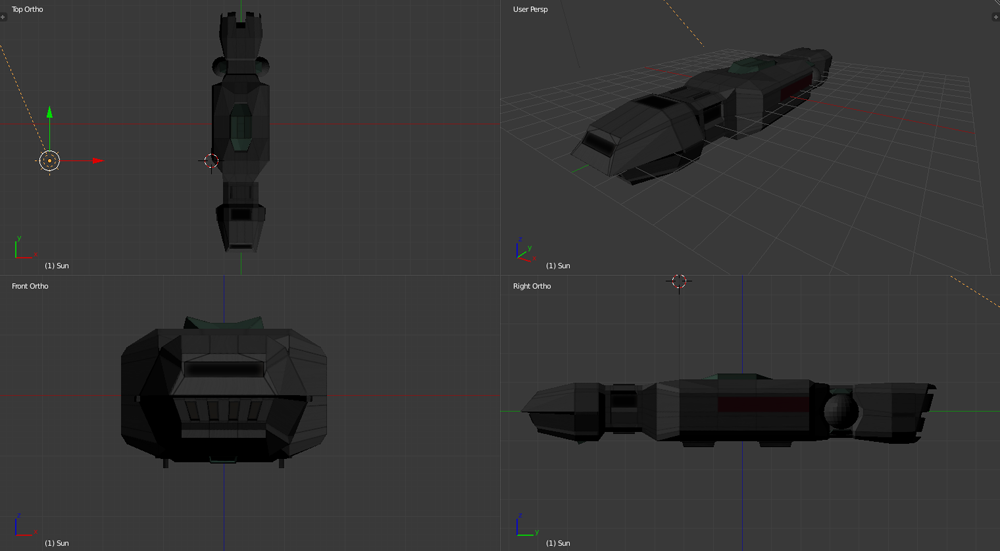
Task: Click the axis orientation gizmo in Right Ortho
Action: [x=527, y=525]
